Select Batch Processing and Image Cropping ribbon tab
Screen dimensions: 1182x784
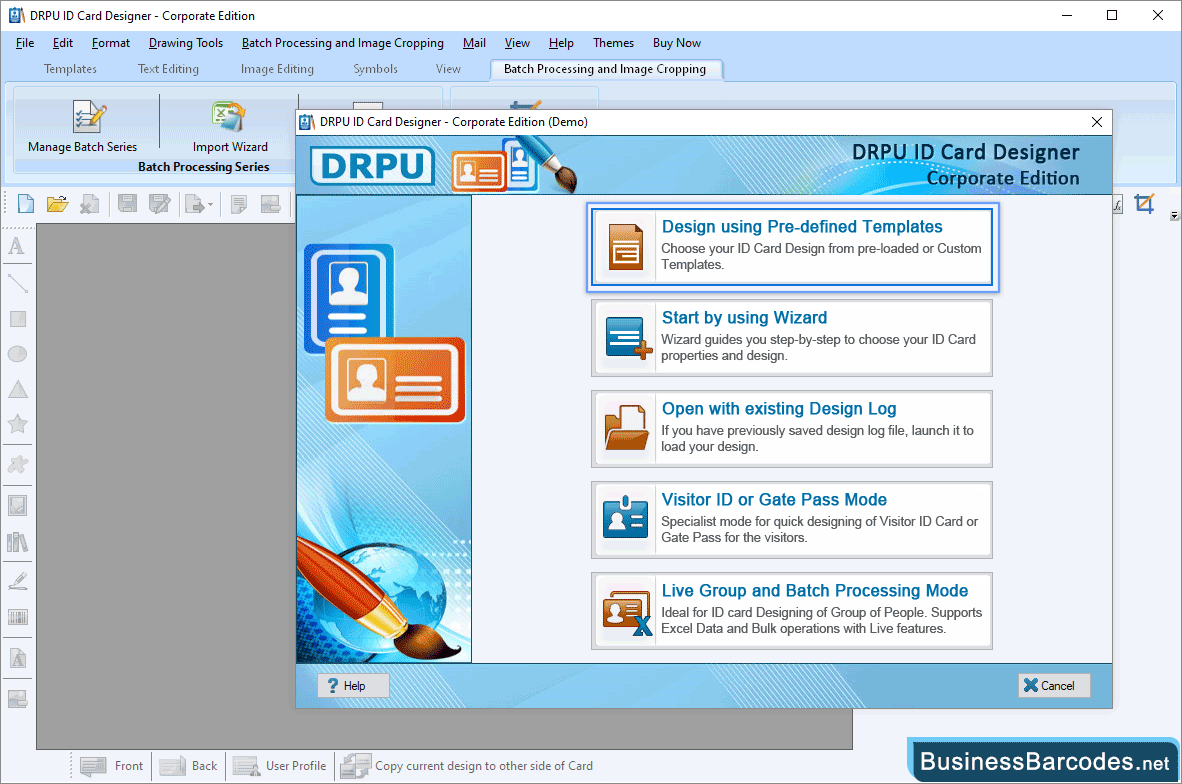pyautogui.click(x=605, y=69)
